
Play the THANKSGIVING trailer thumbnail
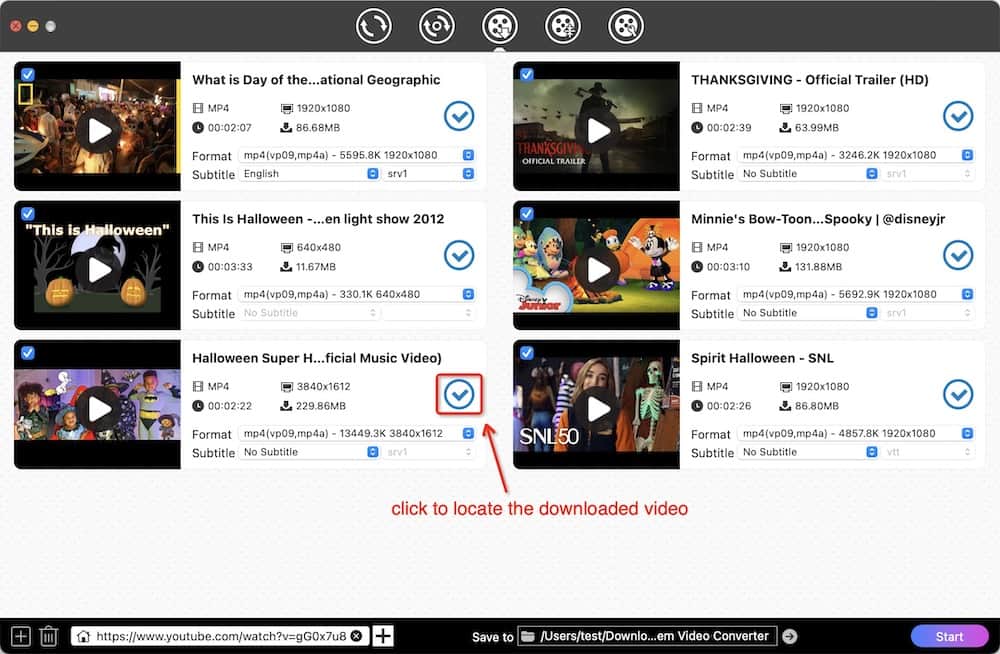tap(598, 131)
